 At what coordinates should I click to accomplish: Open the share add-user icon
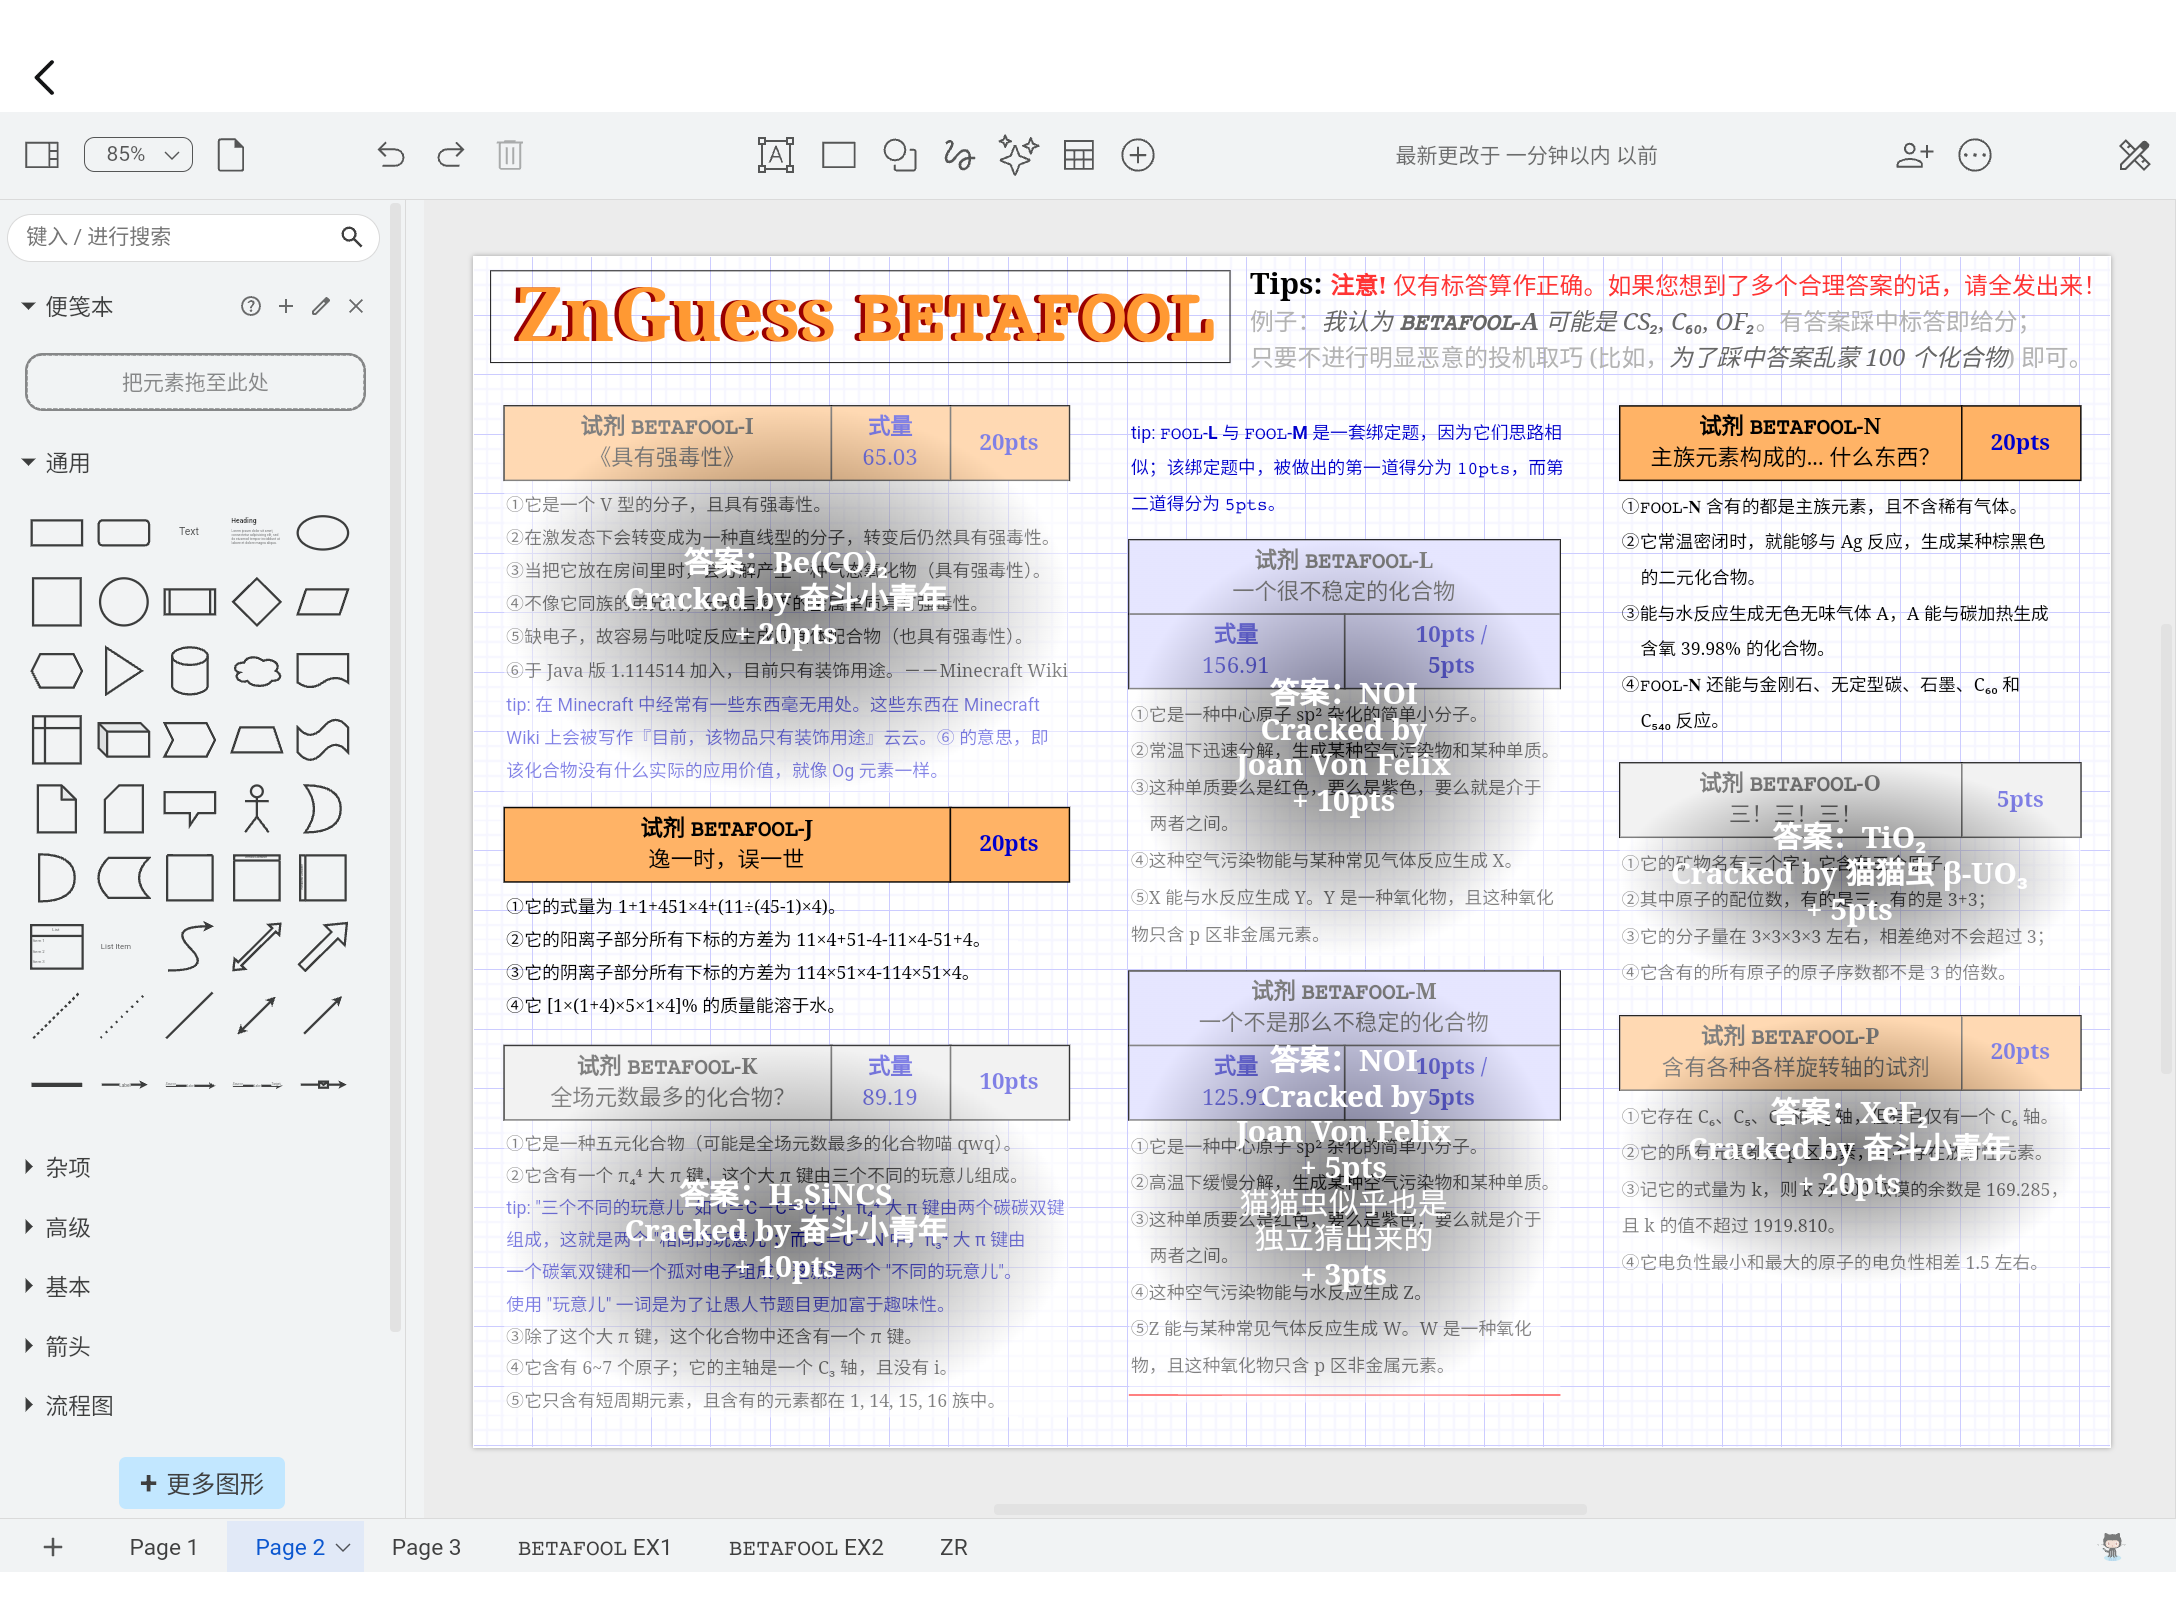(1914, 155)
